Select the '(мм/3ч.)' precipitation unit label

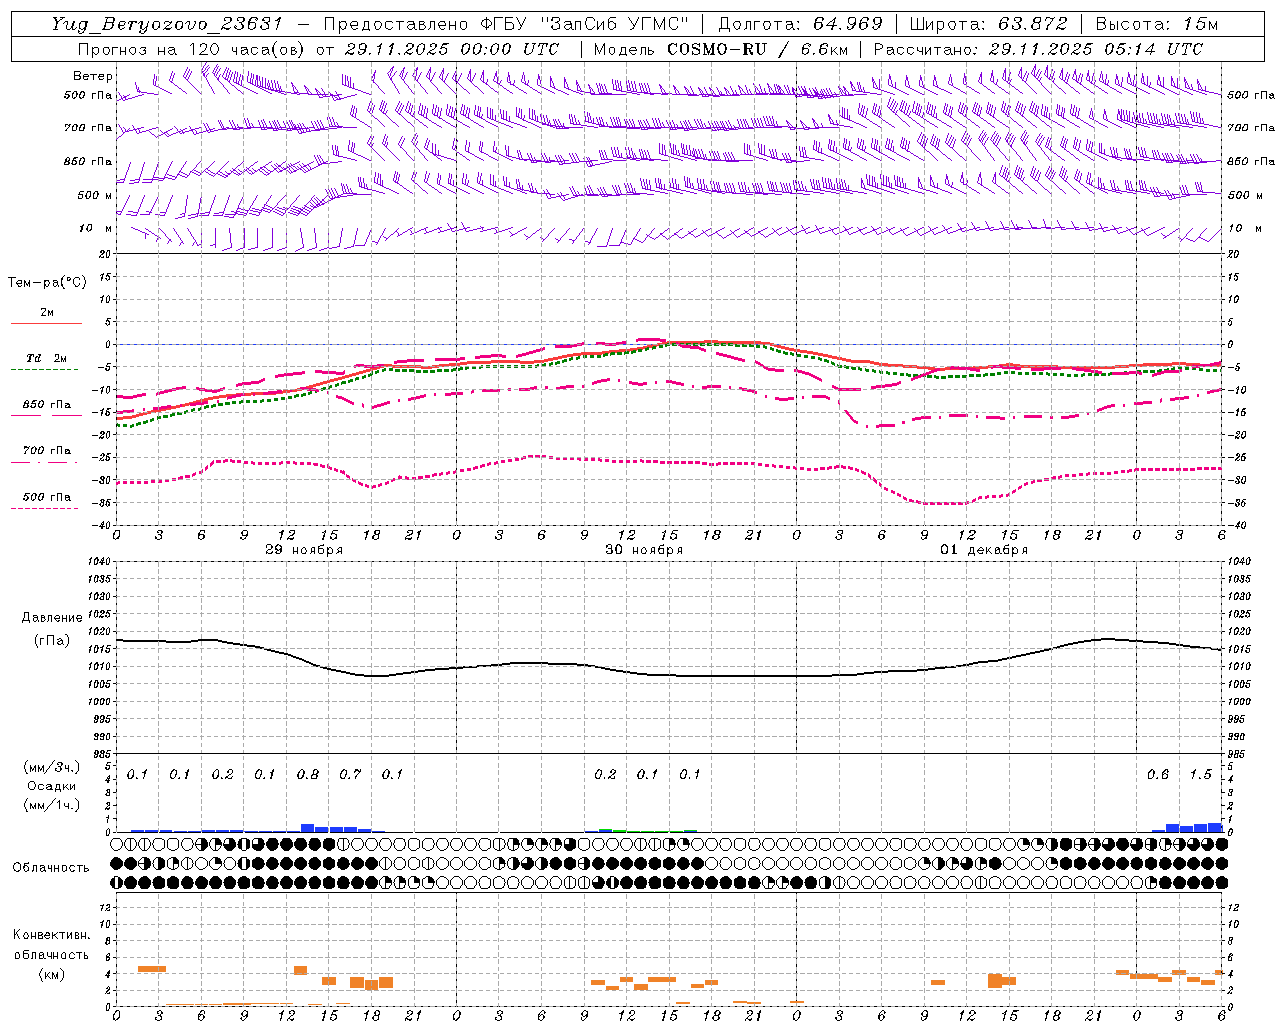point(52,767)
